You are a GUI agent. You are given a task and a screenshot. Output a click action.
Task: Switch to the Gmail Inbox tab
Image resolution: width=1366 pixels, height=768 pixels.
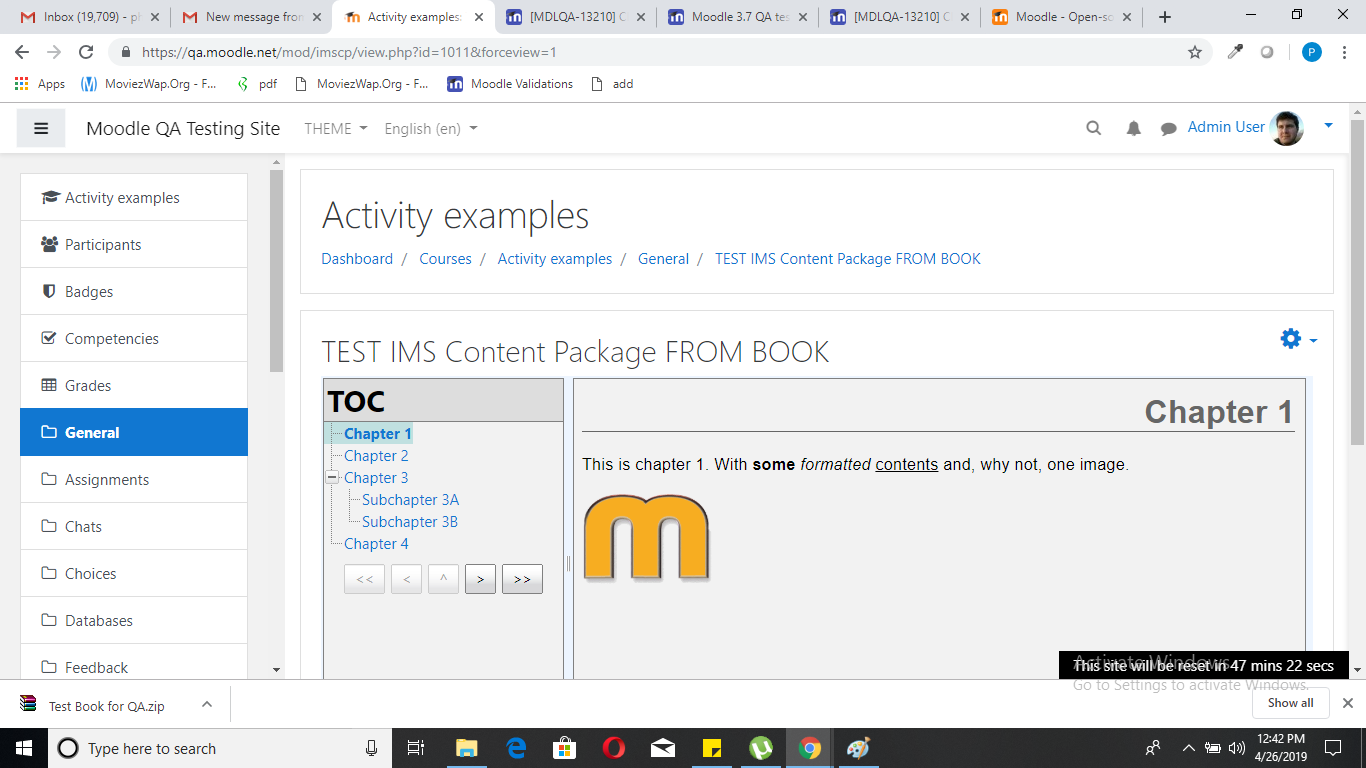coord(89,17)
